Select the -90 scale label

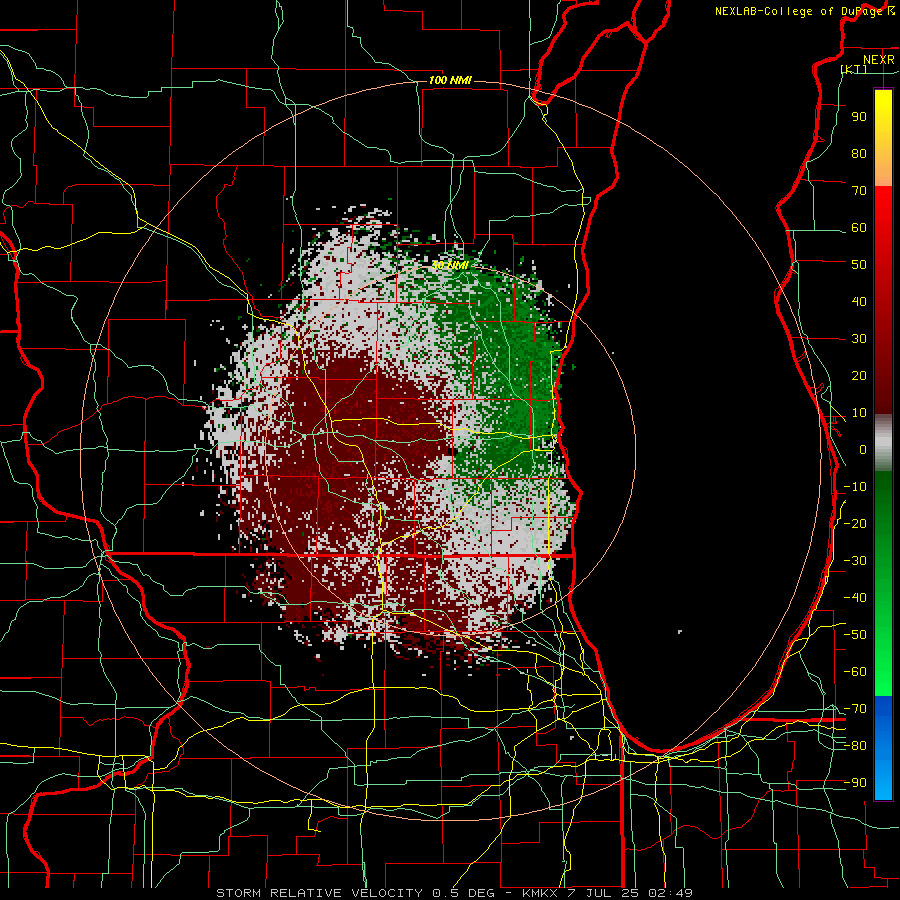pyautogui.click(x=855, y=783)
